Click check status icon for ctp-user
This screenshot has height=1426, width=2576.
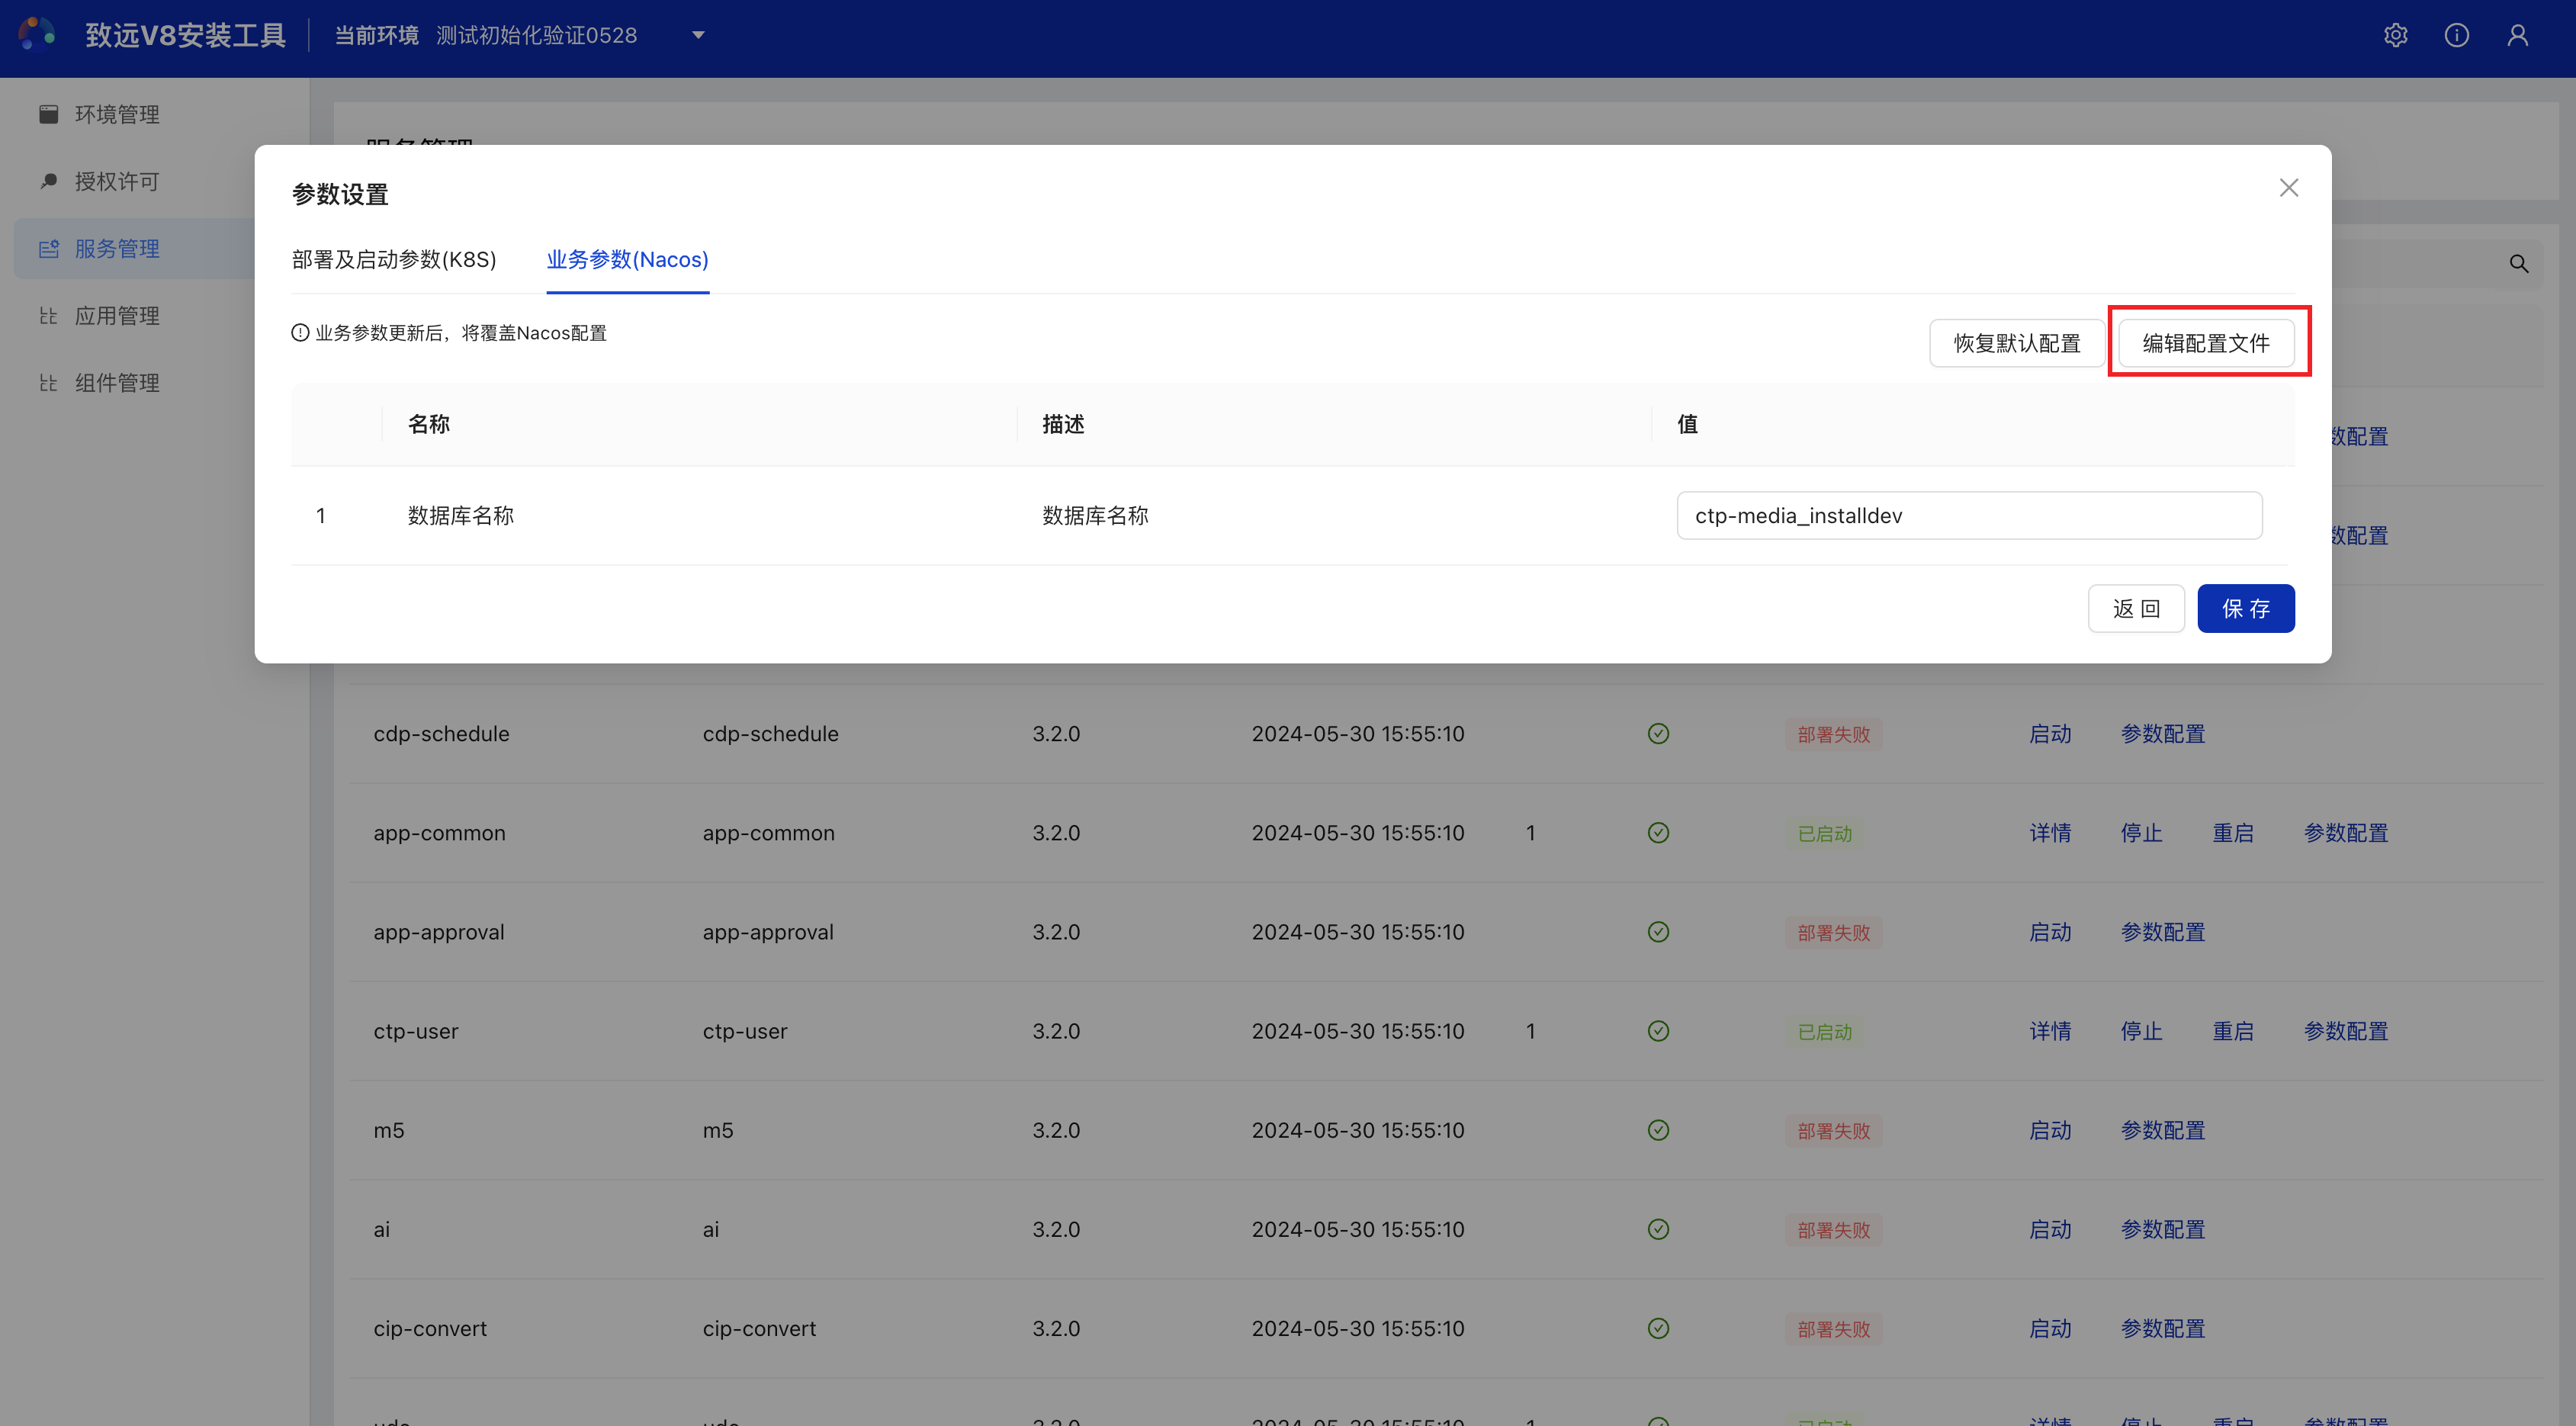point(1658,1031)
